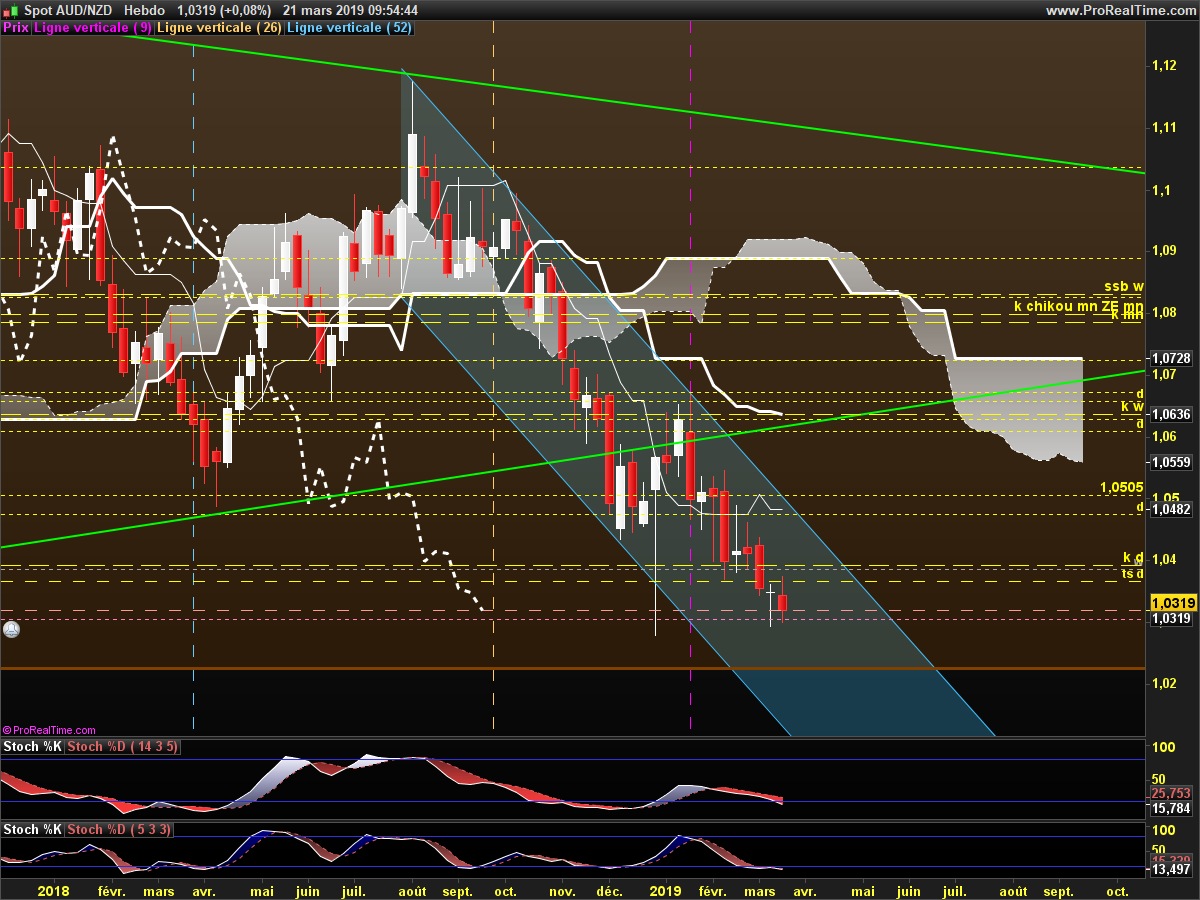Click the 1,09 price axis value
The width and height of the screenshot is (1200, 900).
[x=1163, y=252]
